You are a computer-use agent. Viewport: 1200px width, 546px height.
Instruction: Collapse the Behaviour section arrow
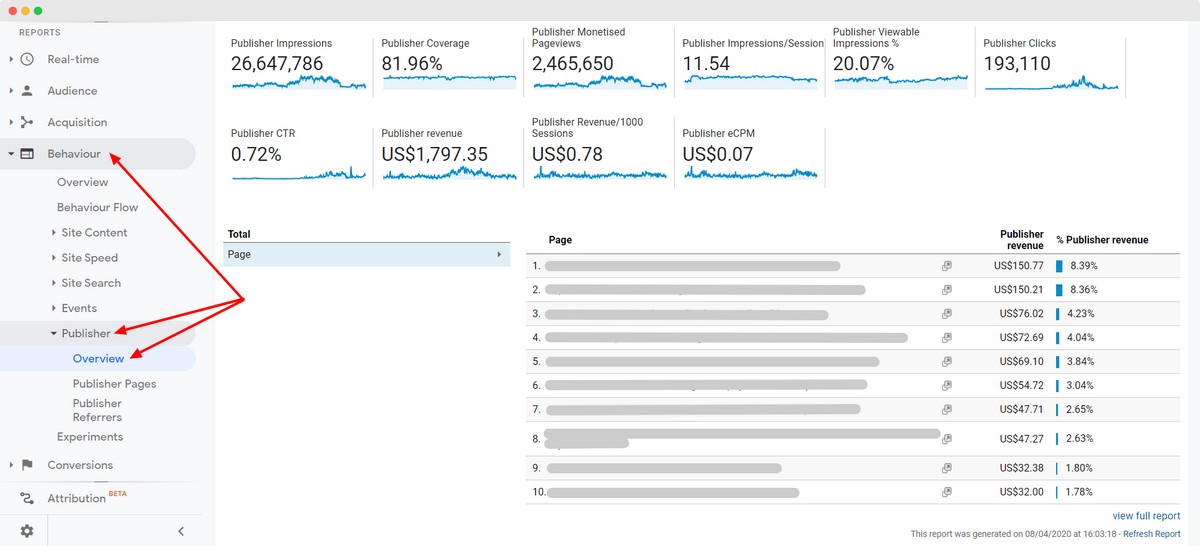click(11, 154)
